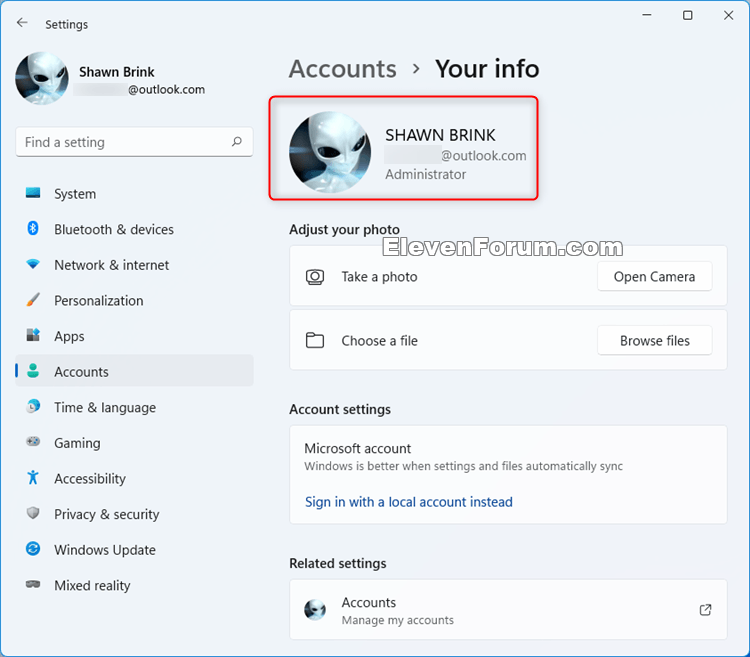Maximize the Settings window
This screenshot has height=657, width=750.
(x=687, y=15)
